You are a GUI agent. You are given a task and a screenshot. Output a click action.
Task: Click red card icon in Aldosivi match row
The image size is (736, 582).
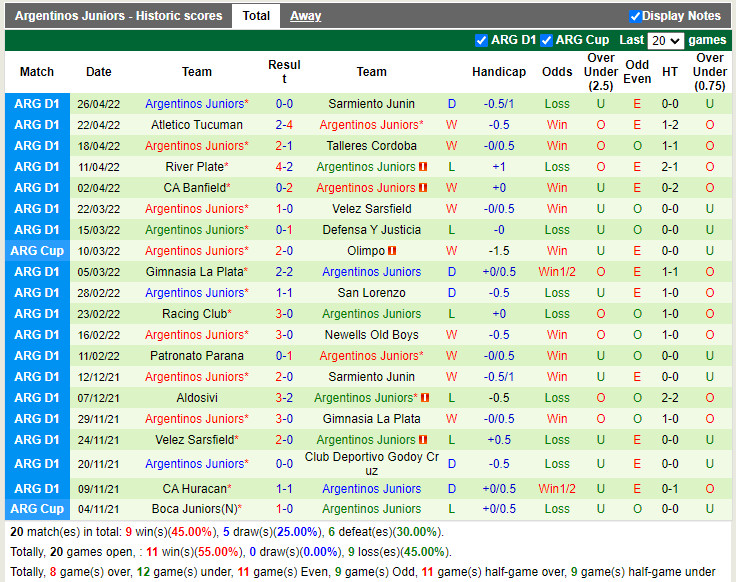tap(423, 398)
